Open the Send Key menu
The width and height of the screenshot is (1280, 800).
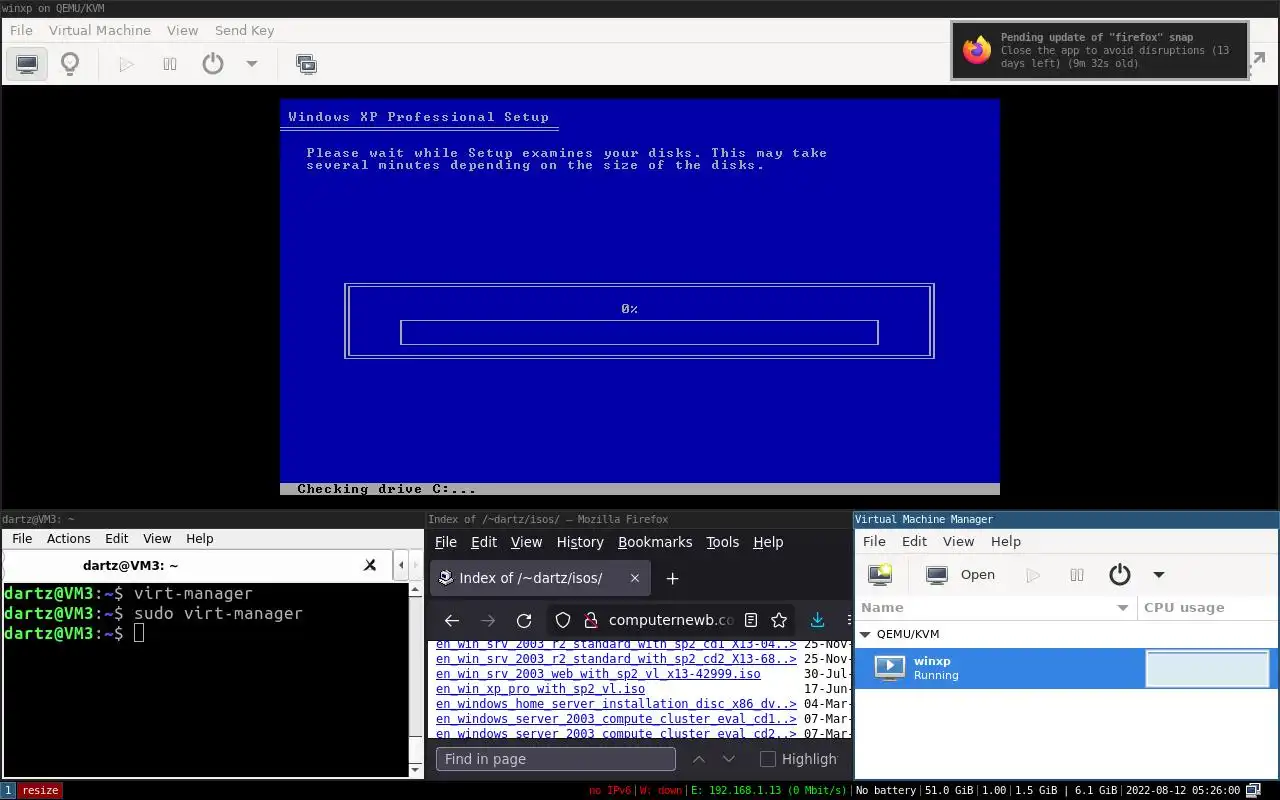point(244,30)
